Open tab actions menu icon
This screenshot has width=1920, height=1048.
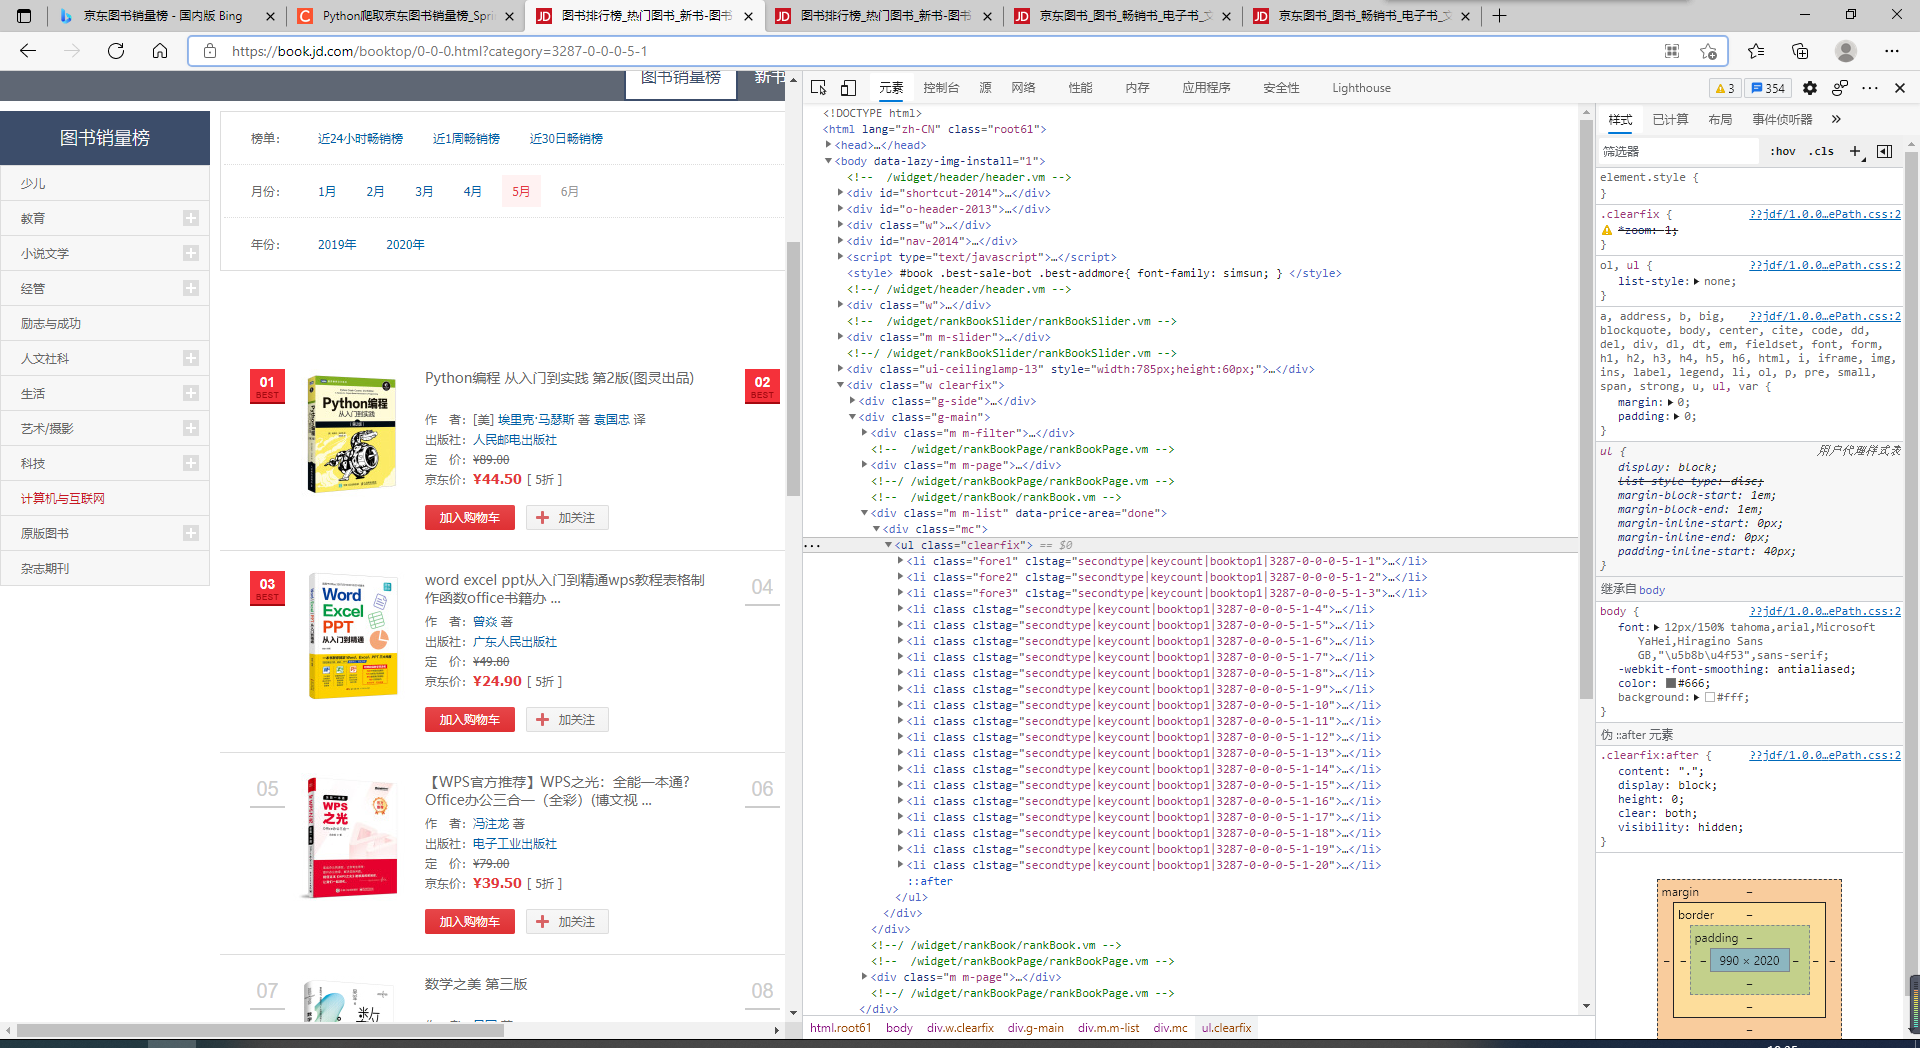(24, 16)
